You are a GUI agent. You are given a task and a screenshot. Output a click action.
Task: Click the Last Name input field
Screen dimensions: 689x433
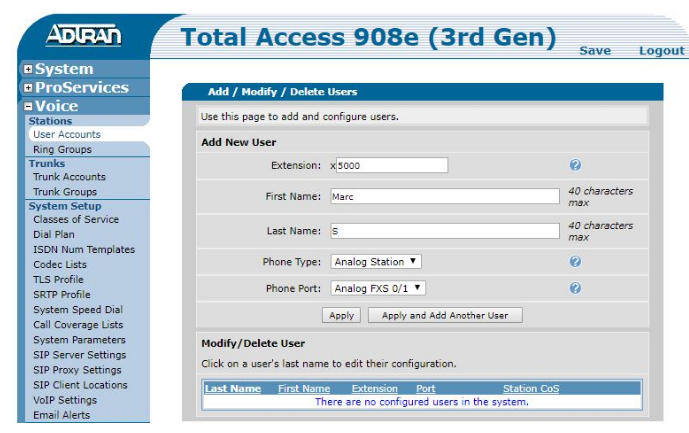pos(445,231)
